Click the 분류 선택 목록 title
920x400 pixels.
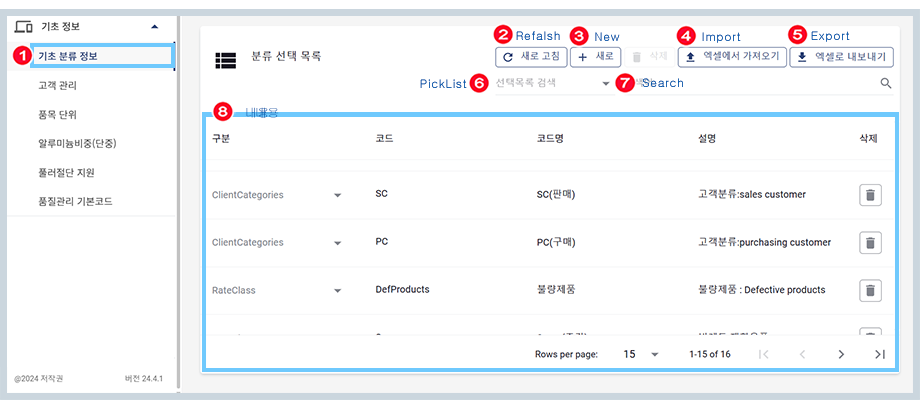[x=286, y=57]
